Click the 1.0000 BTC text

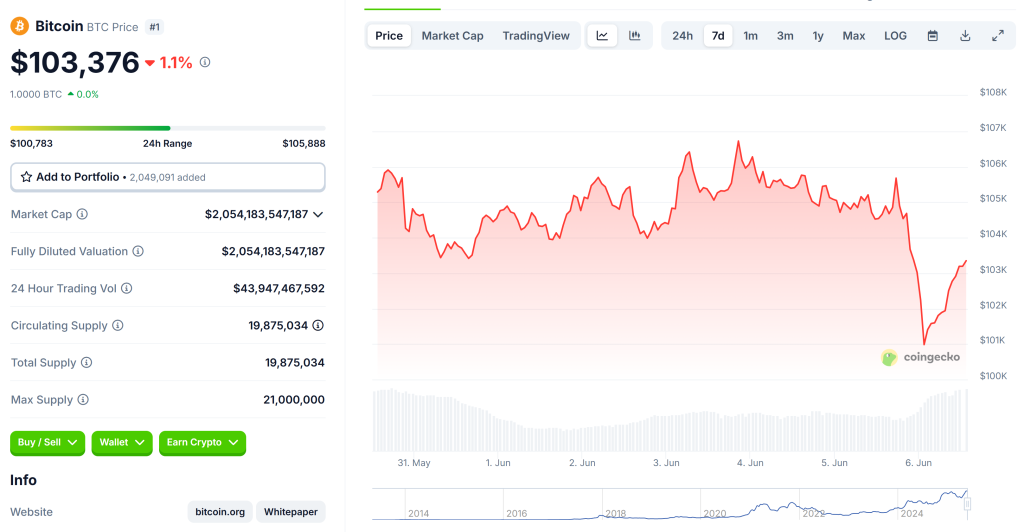(x=36, y=95)
